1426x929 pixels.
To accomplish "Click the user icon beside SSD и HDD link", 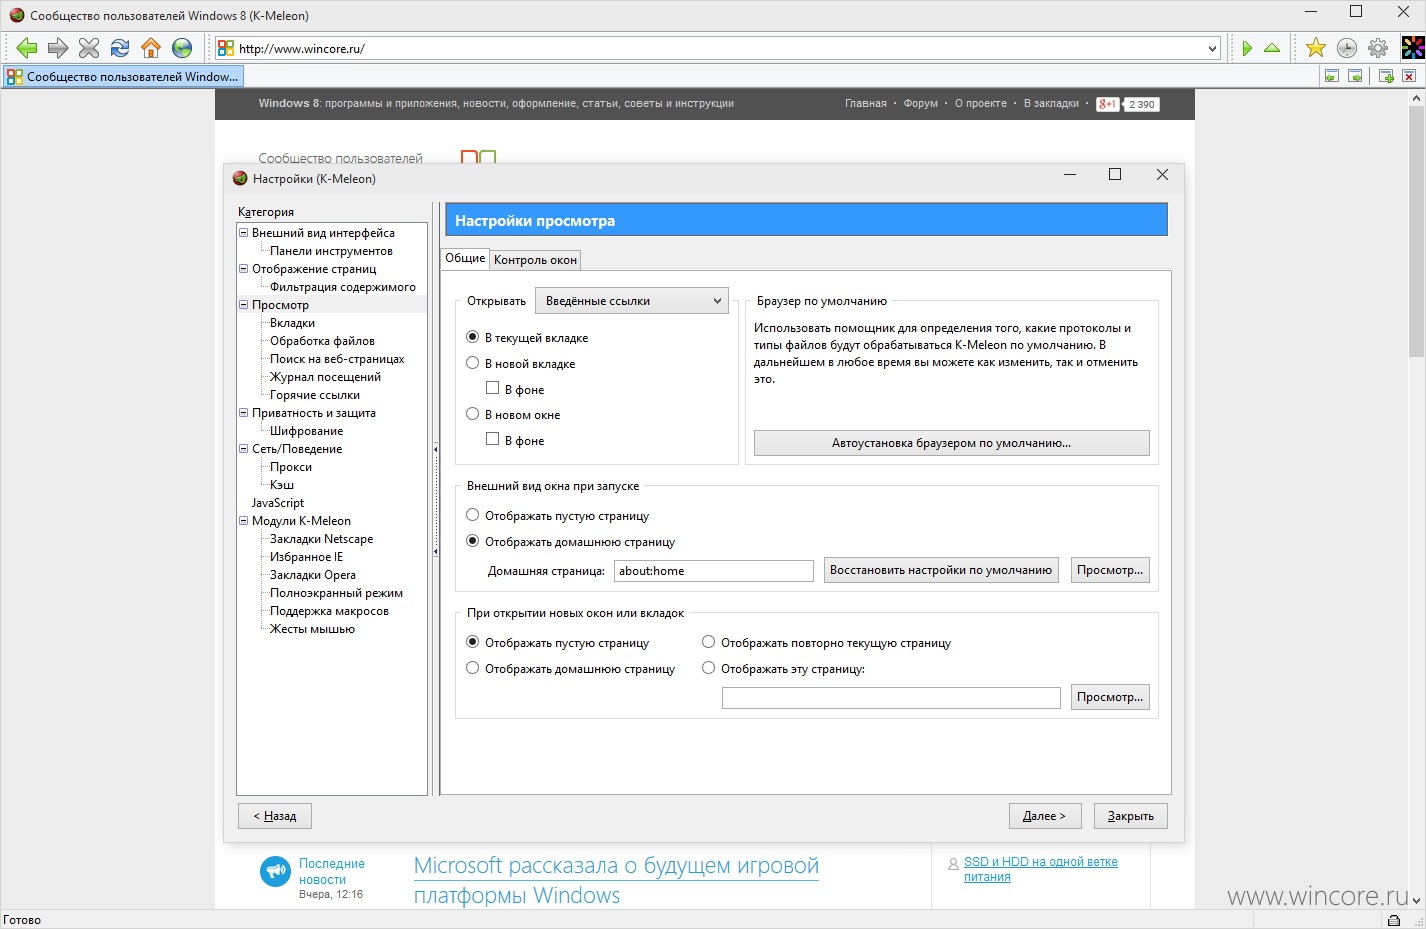I will (953, 863).
